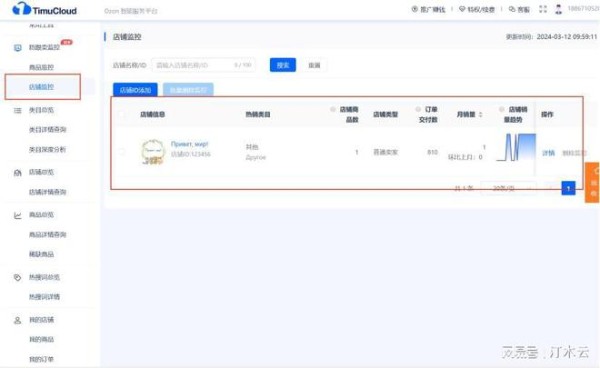Click the Привет, мир! store avatar image
This screenshot has height=368, width=600.
coord(153,152)
